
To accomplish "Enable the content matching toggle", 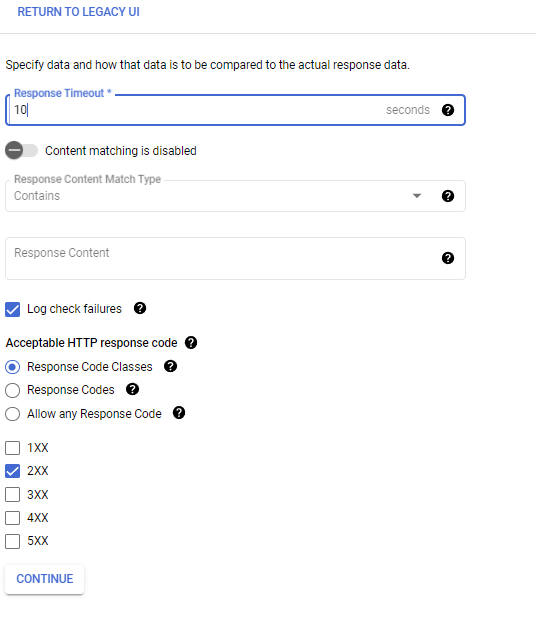I will pos(21,150).
